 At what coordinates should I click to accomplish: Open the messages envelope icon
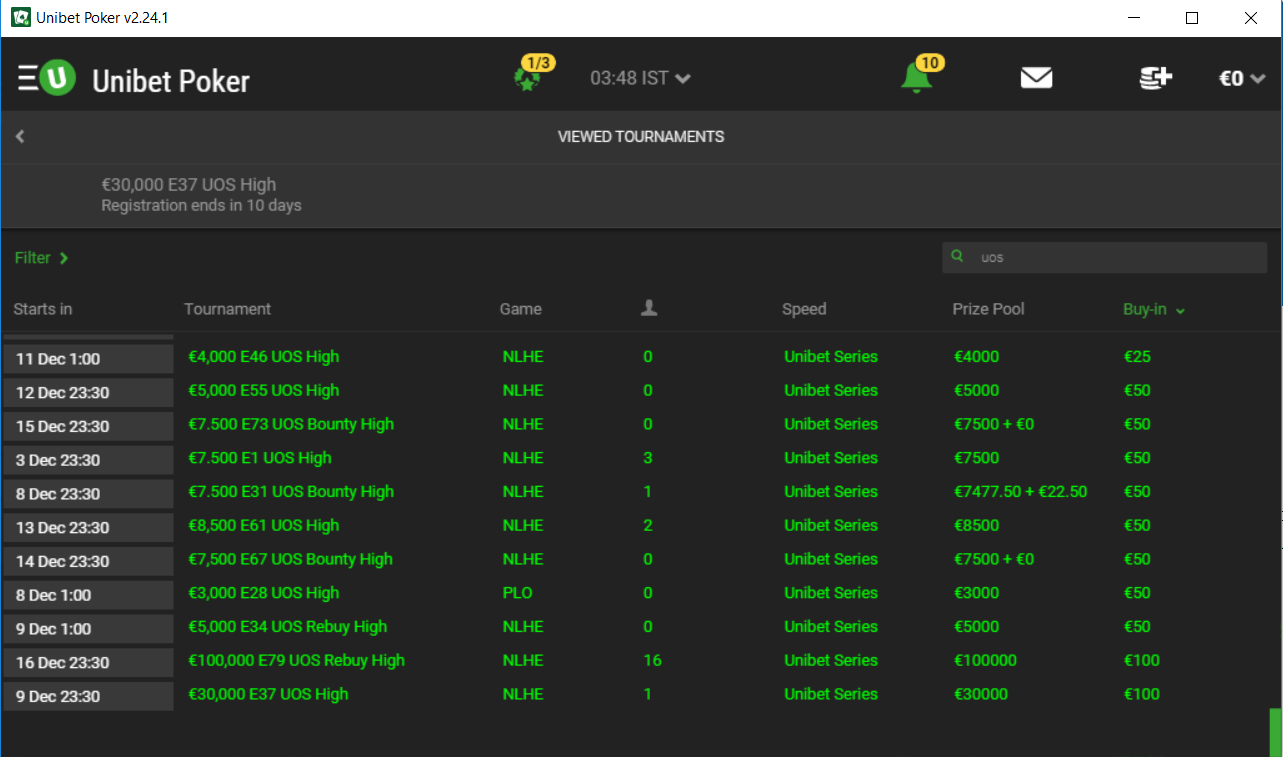coord(1036,77)
